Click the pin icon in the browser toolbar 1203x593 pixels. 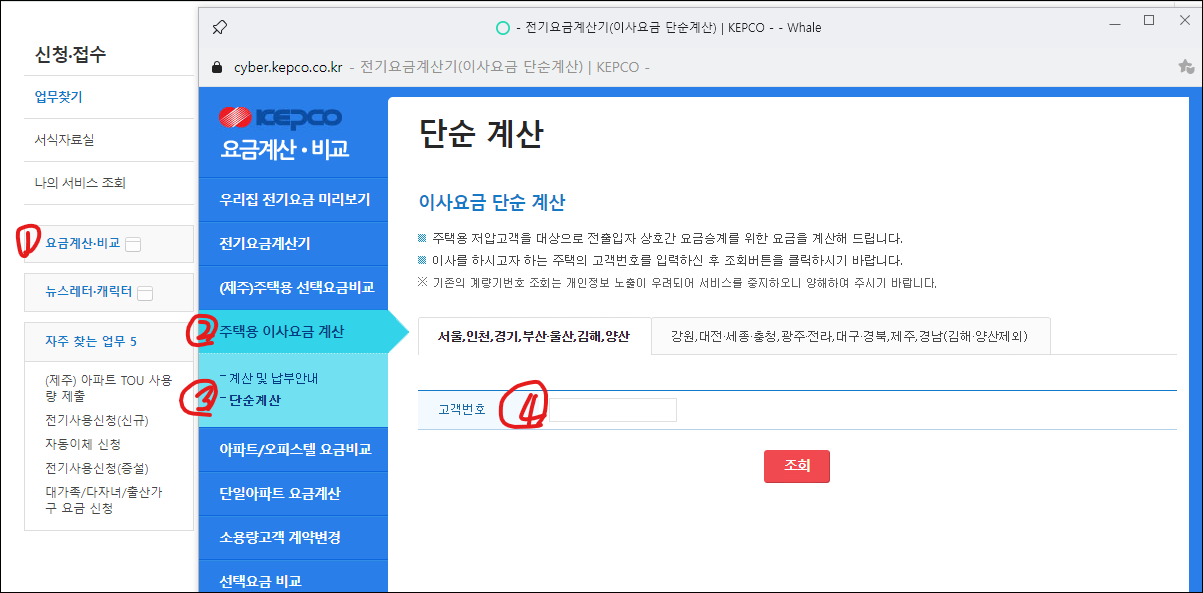point(219,28)
